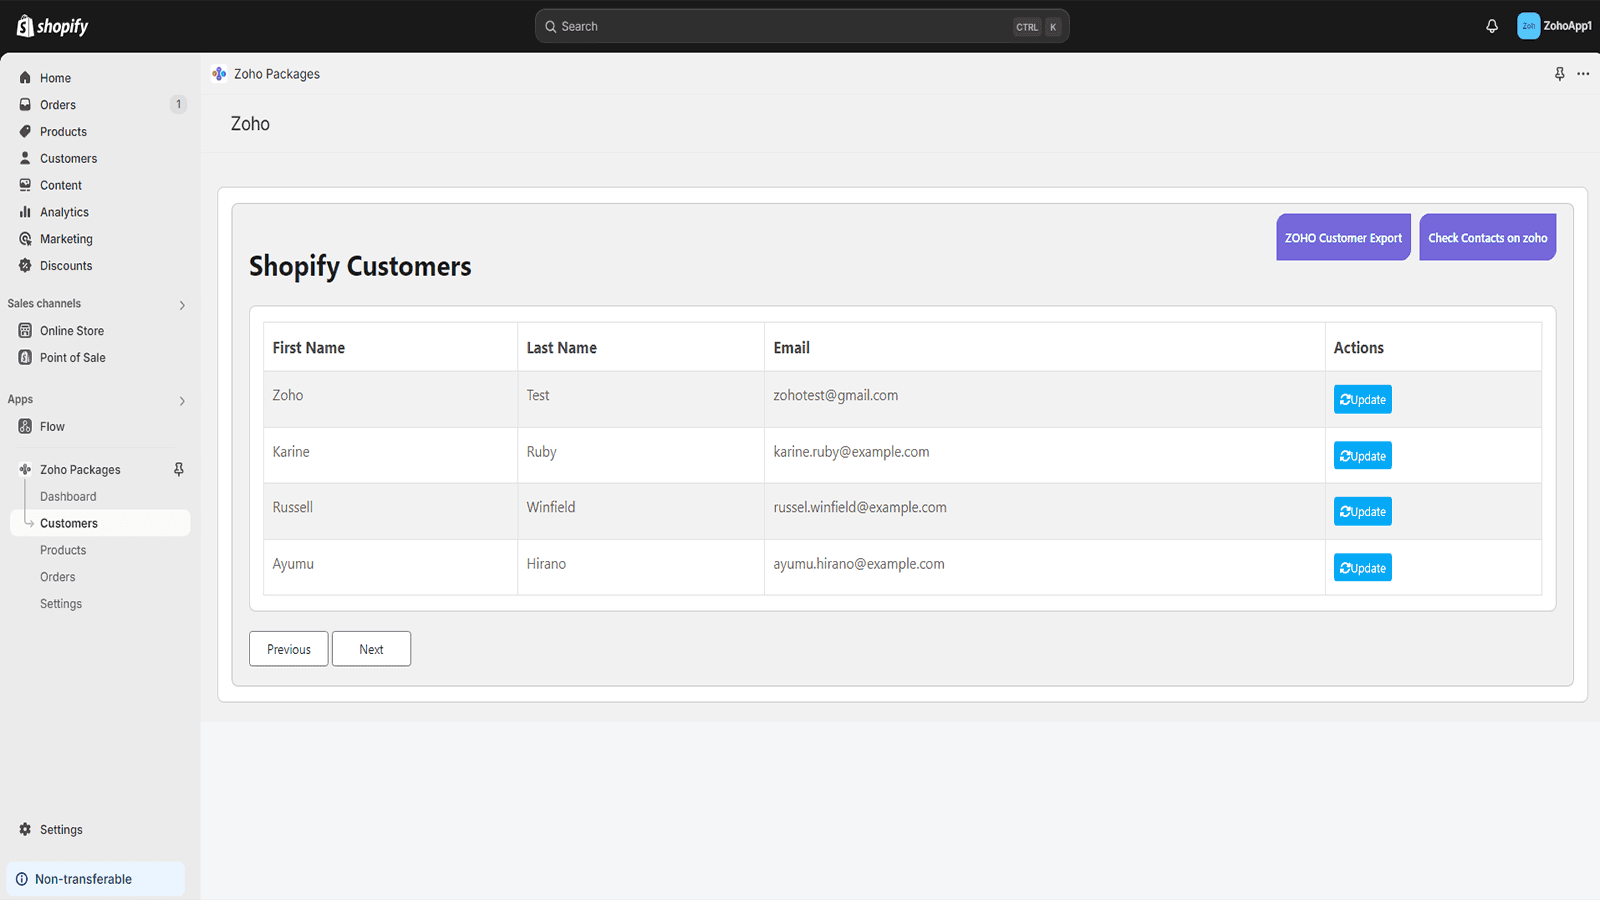The image size is (1600, 900).
Task: Select Products under Zoho Packages
Action: pos(63,550)
